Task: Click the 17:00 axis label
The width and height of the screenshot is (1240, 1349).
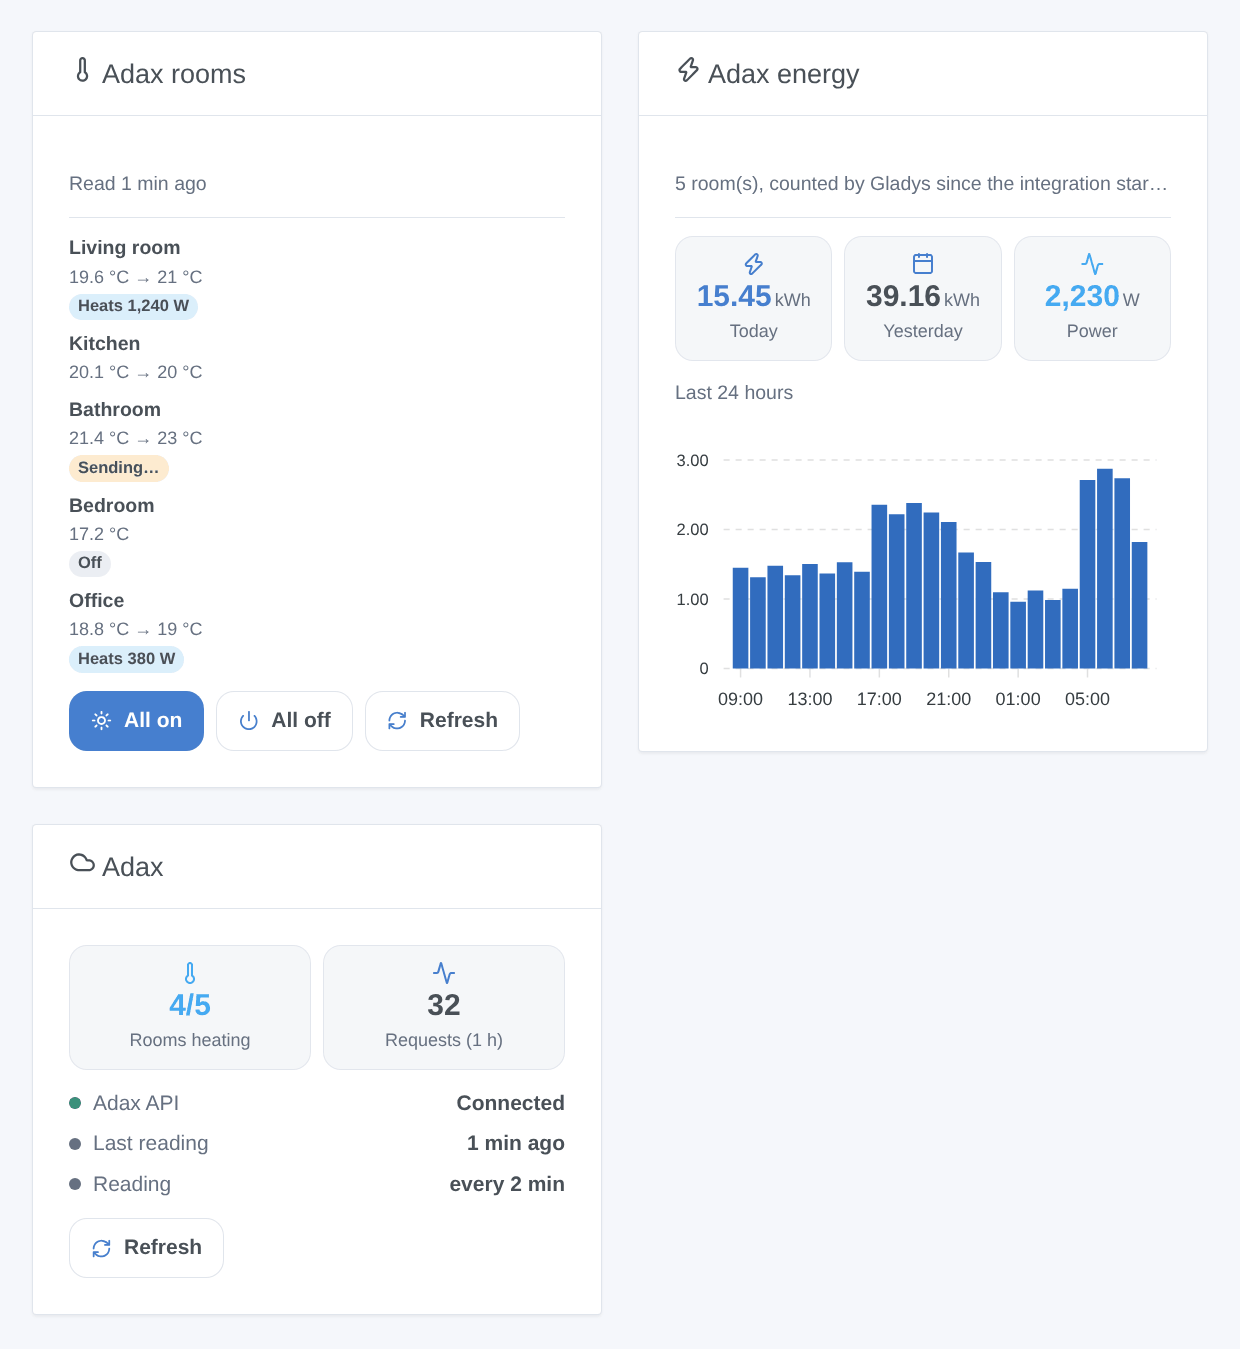Action: click(879, 699)
